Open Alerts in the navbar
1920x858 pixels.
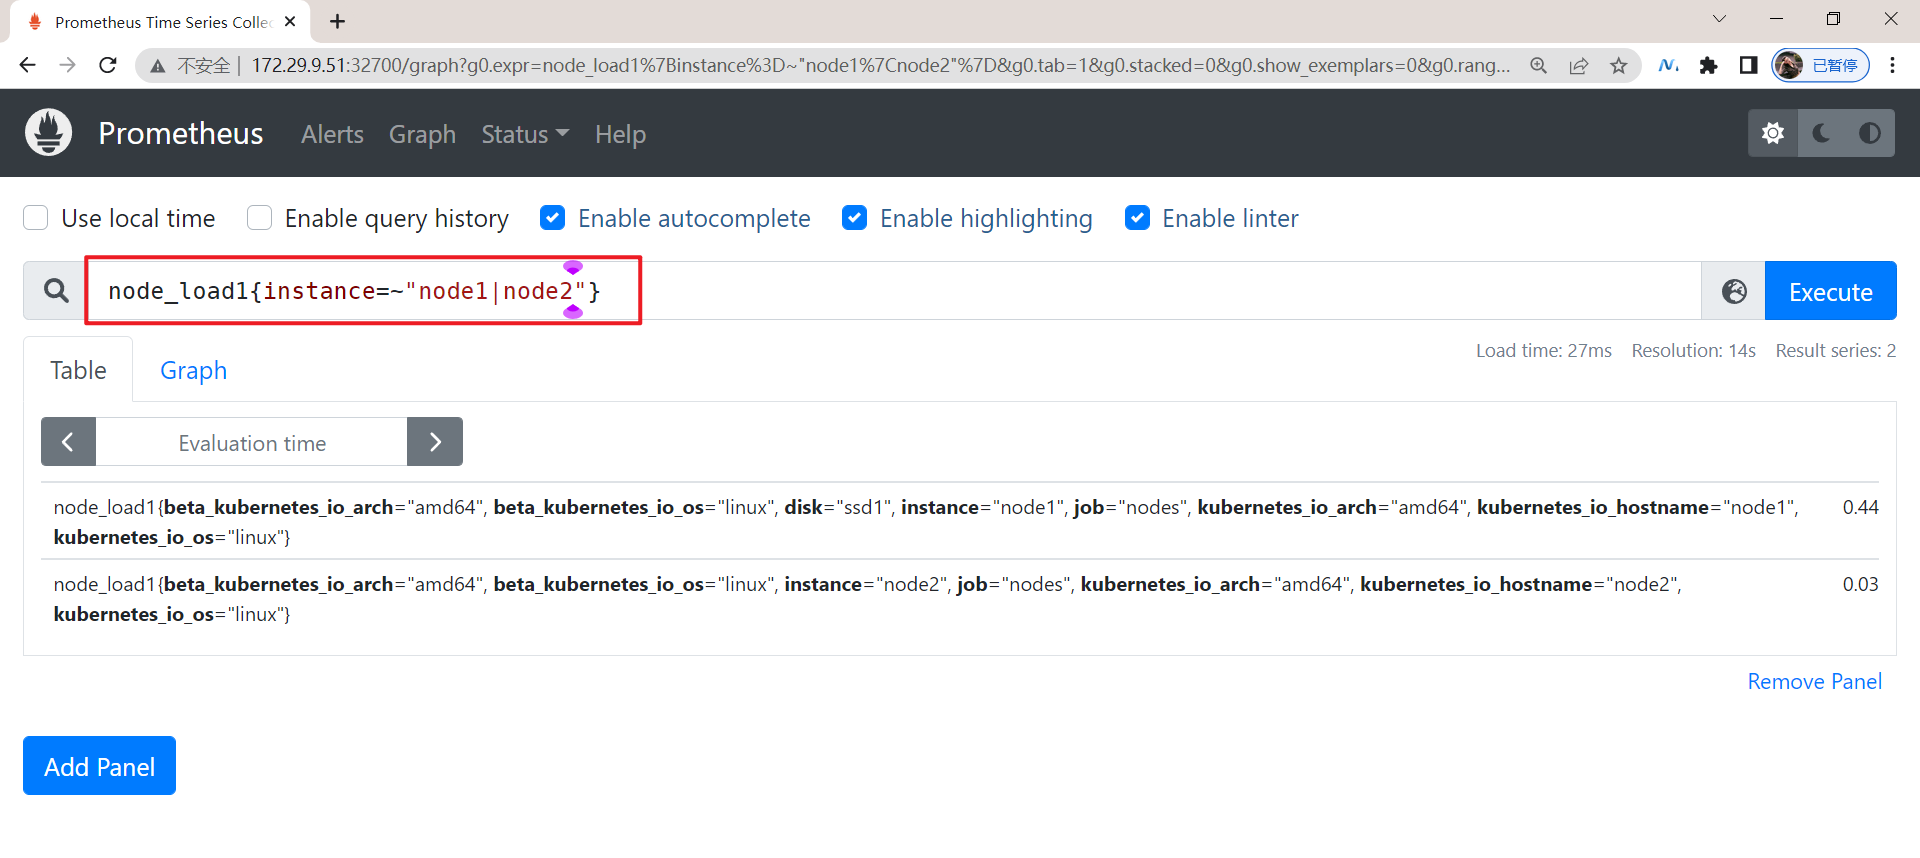pos(332,134)
